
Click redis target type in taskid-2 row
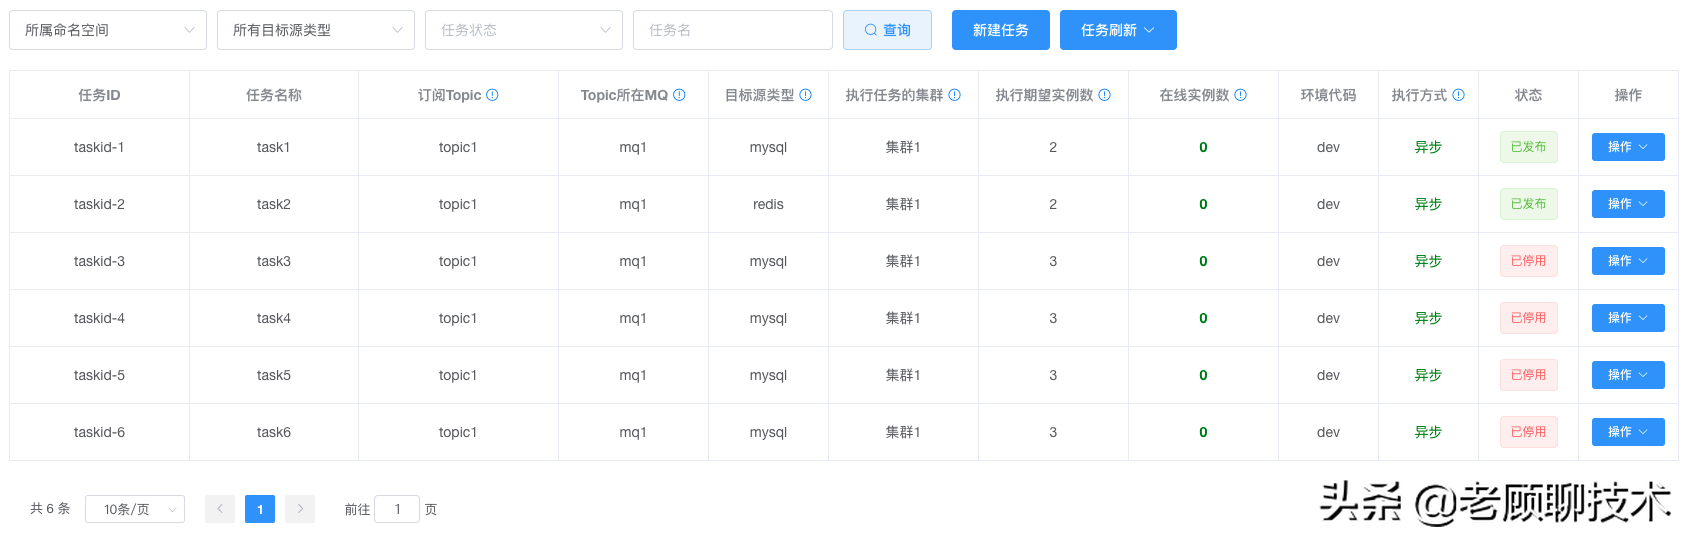click(x=768, y=204)
